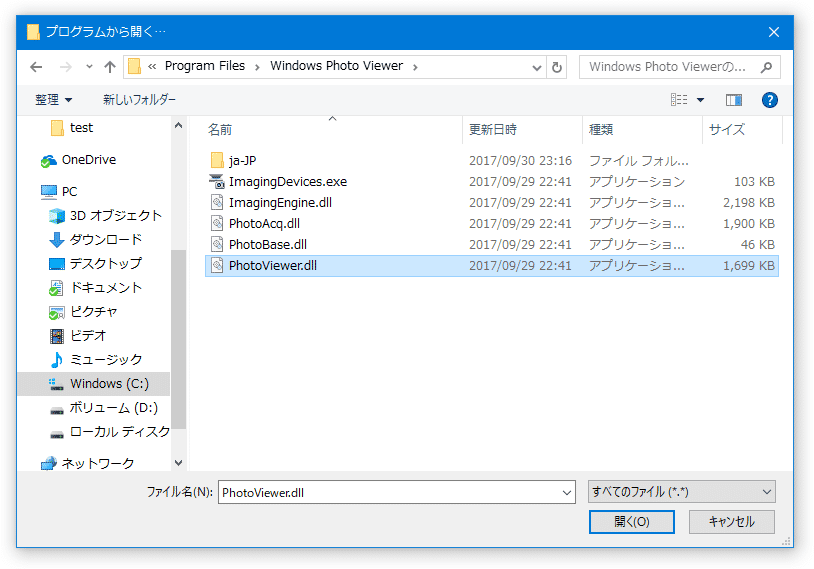Click the PhotoAcq.dll file icon
The height and width of the screenshot is (569, 814).
pyautogui.click(x=217, y=224)
